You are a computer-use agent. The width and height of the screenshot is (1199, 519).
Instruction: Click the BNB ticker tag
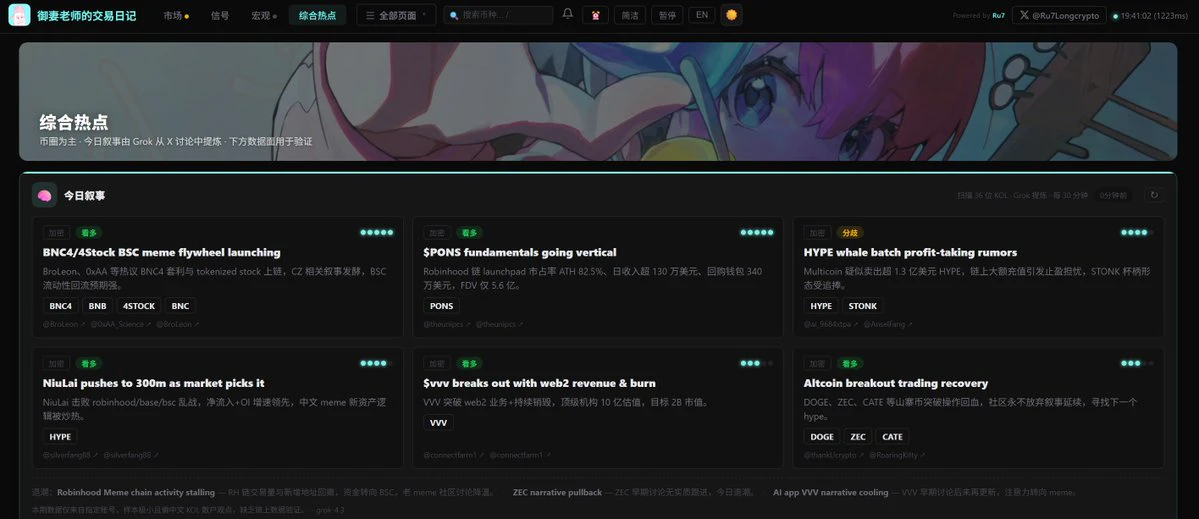point(97,306)
